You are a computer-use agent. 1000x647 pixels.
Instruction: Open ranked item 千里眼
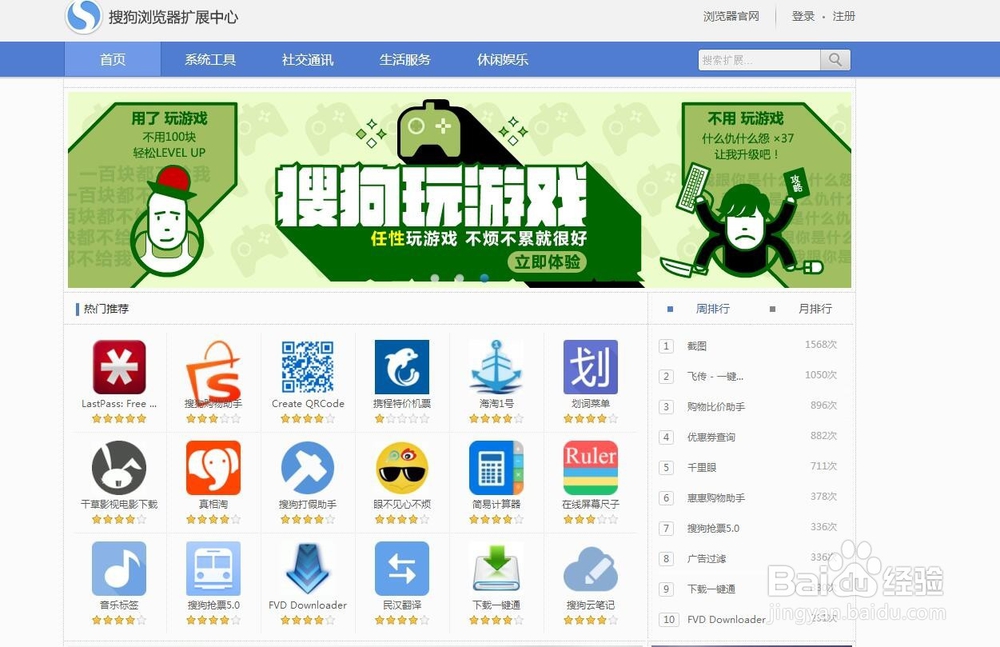click(x=702, y=467)
